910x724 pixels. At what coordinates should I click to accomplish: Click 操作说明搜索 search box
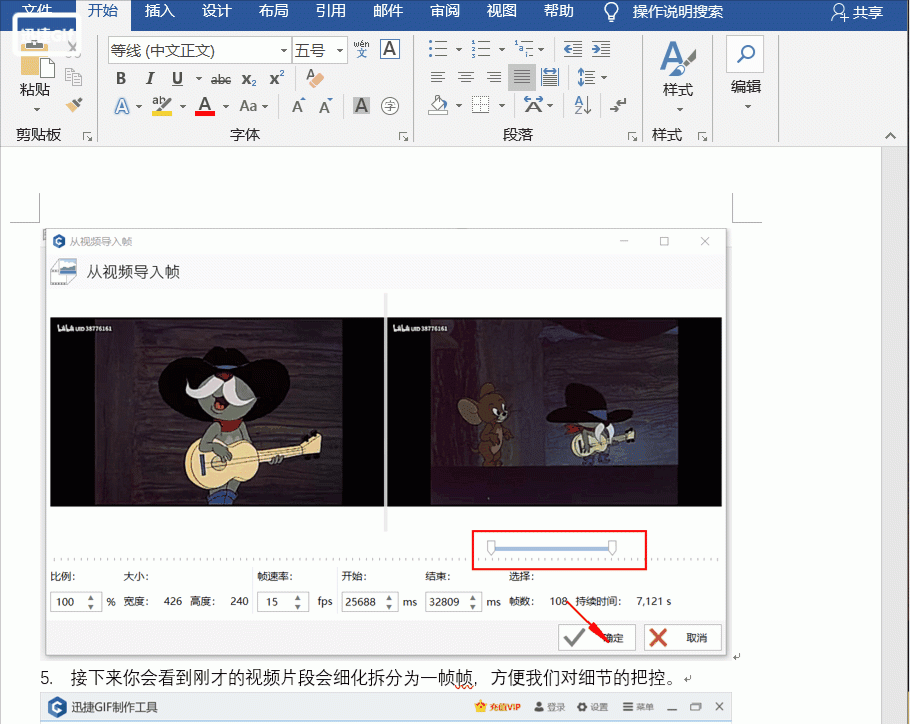coord(677,12)
